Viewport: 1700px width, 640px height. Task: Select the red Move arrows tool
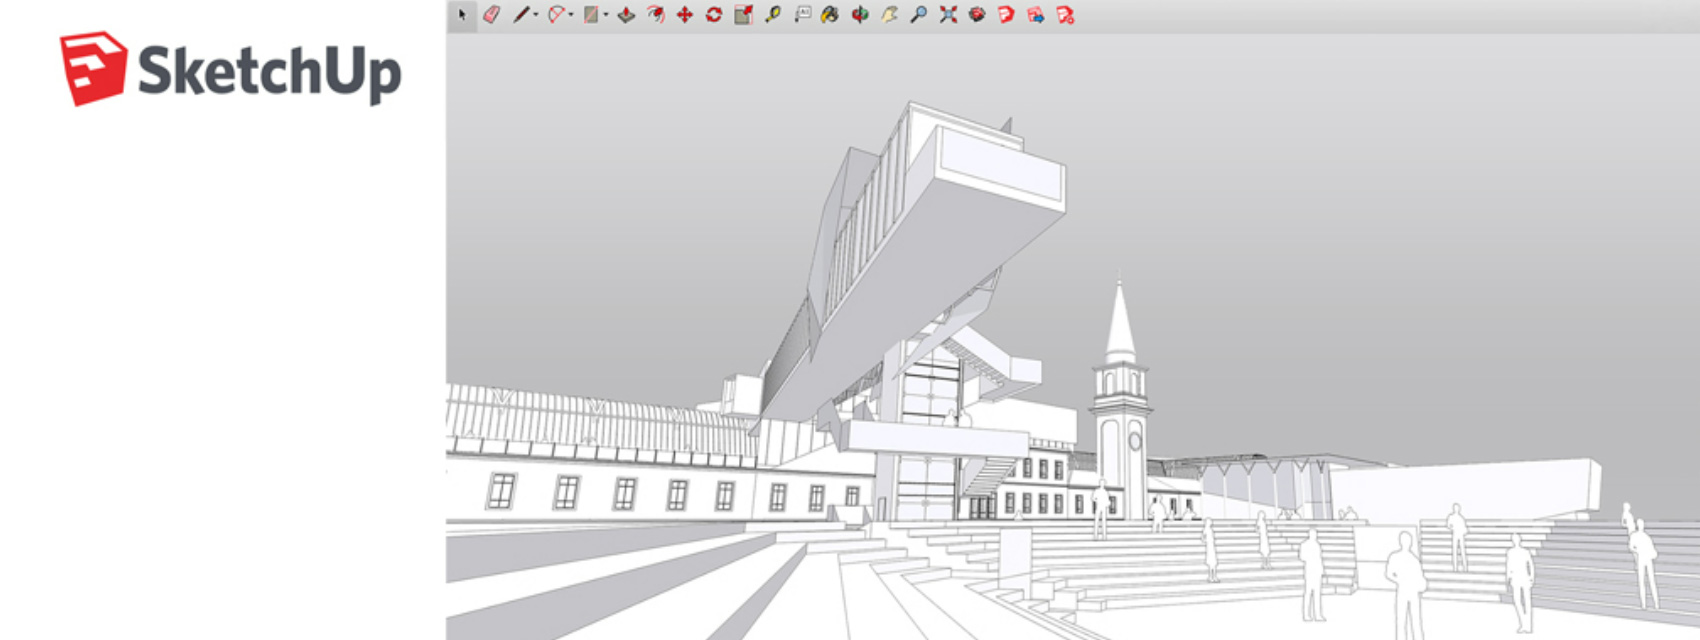(685, 15)
